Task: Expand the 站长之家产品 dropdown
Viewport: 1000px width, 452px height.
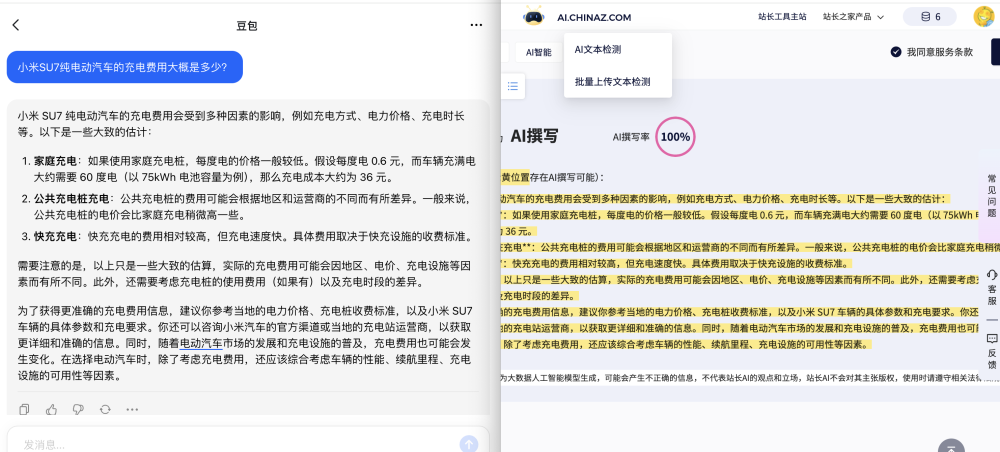Action: click(853, 17)
